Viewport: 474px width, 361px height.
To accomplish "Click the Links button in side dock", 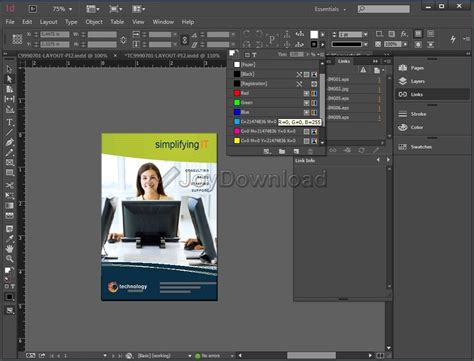I will [x=432, y=95].
